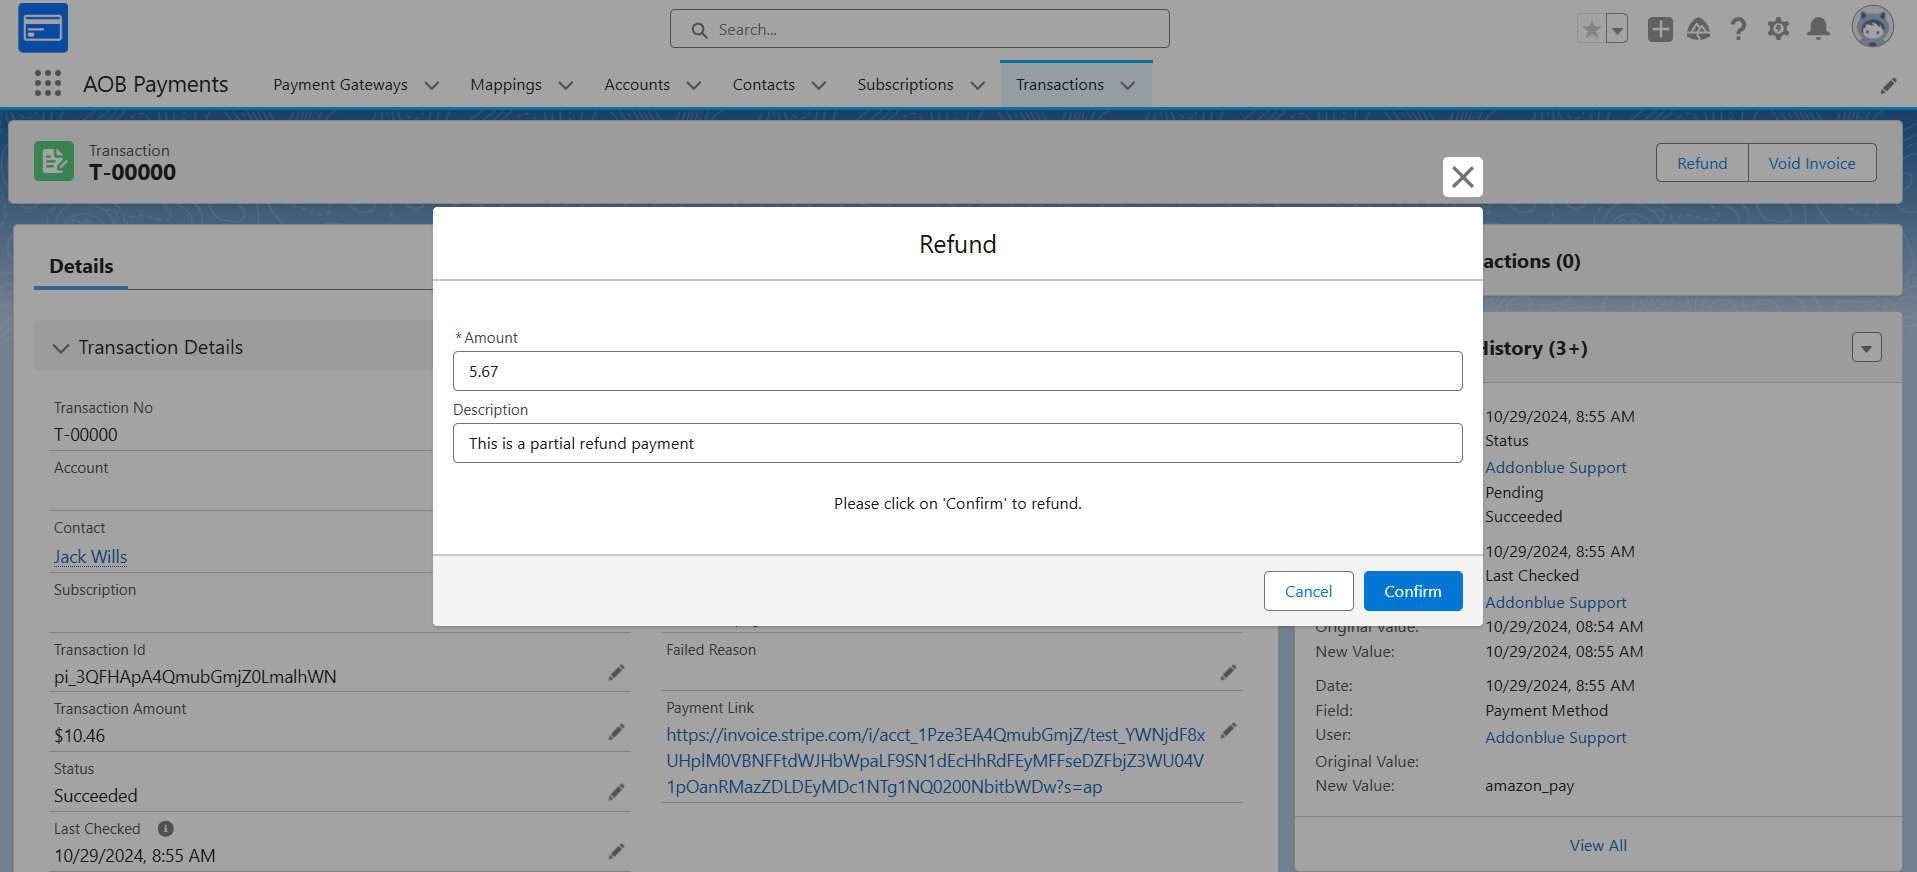Image resolution: width=1917 pixels, height=872 pixels.
Task: Click the T-00000 Transaction No value
Action: (85, 435)
